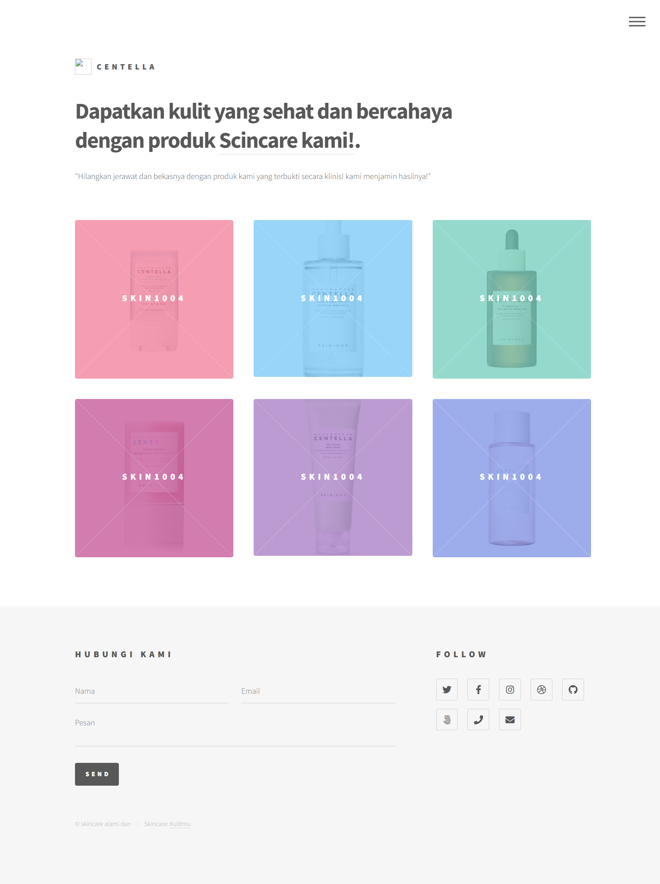Open the Twitter social icon
The height and width of the screenshot is (884, 660).
point(447,689)
